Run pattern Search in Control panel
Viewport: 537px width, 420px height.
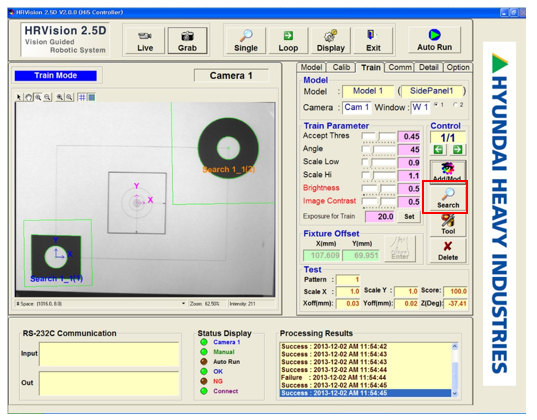tap(448, 198)
